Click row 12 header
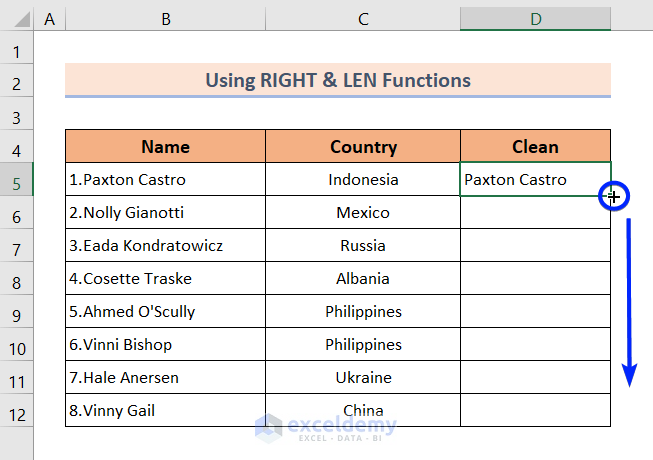 pyautogui.click(x=16, y=410)
